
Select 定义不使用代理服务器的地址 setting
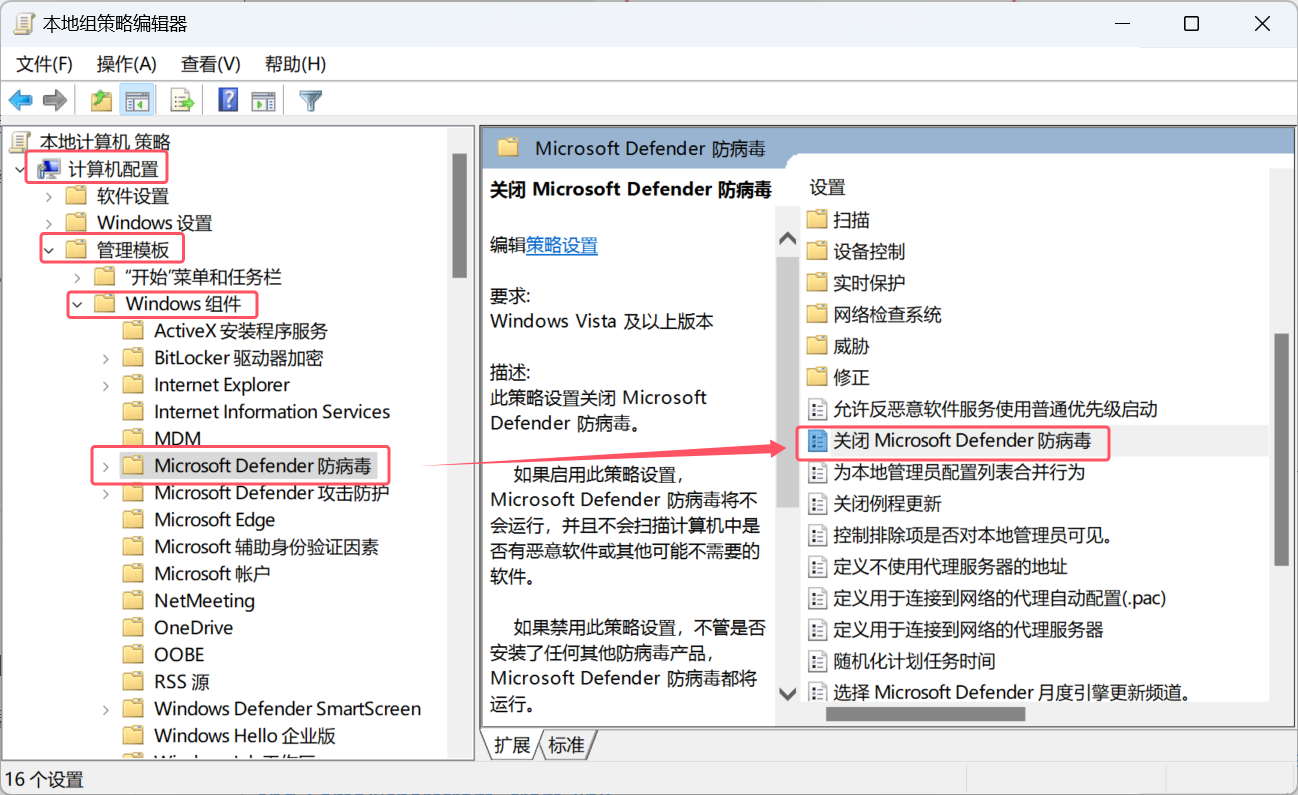tap(950, 567)
